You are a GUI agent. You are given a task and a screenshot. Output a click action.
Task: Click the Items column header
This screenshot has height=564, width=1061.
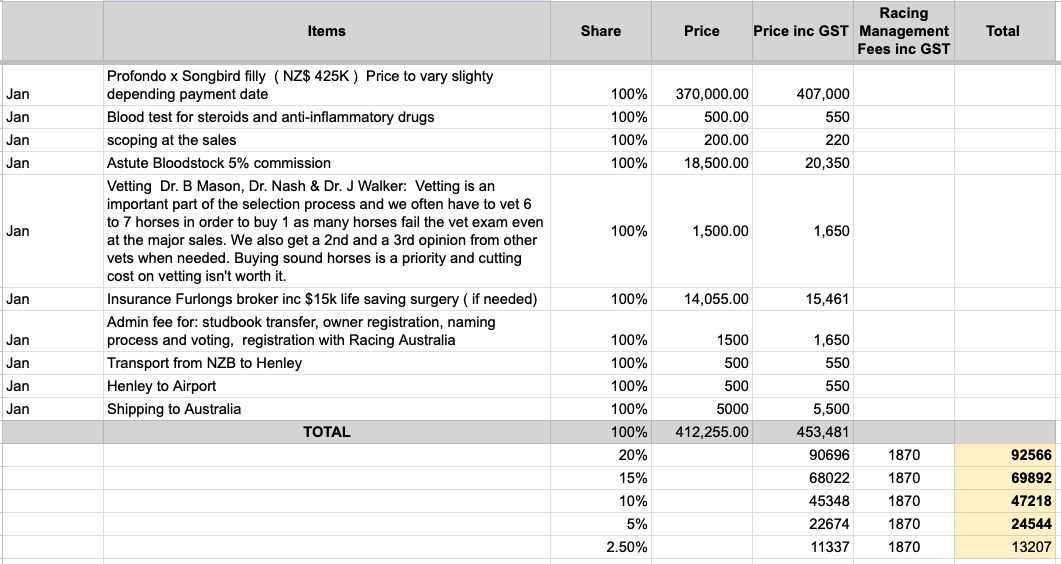coord(326,31)
